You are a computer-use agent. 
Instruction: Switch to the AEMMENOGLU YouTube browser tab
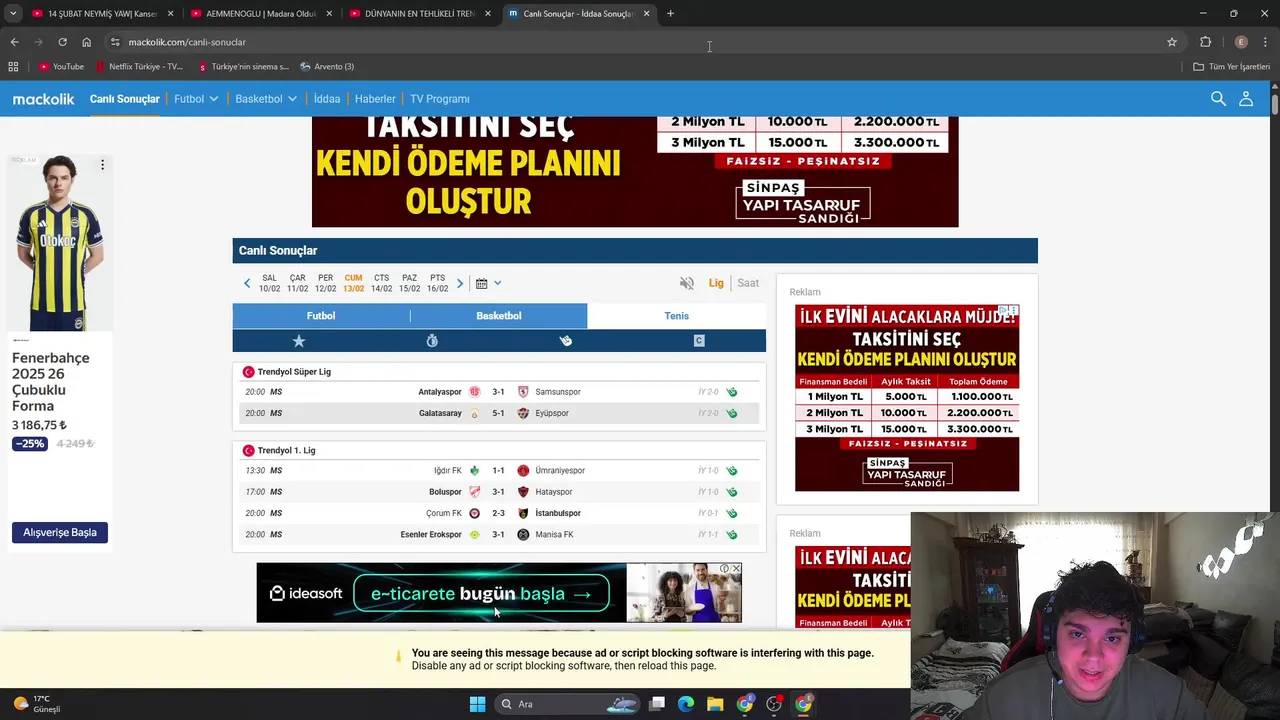coord(262,14)
